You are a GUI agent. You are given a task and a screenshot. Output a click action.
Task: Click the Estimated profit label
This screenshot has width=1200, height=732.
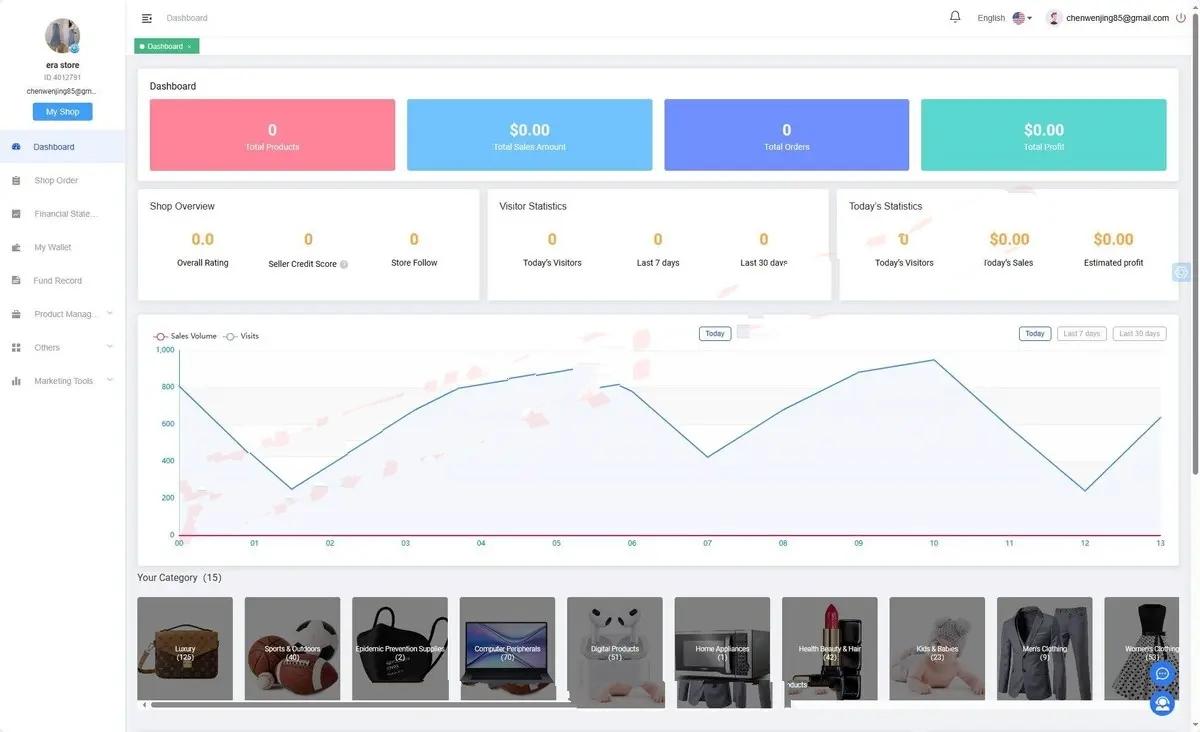[x=1113, y=263]
